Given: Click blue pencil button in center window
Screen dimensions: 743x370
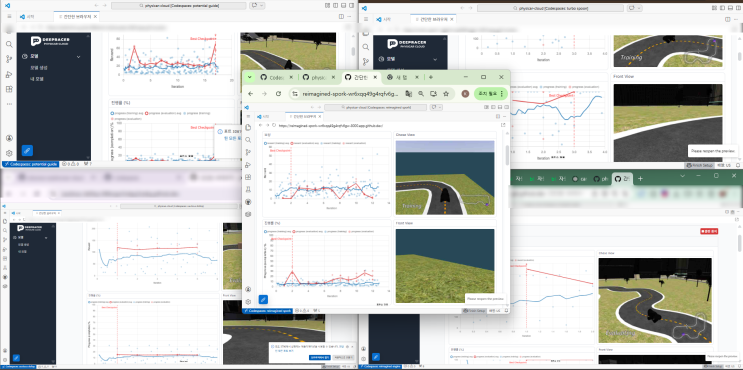Looking at the screenshot, I should [263, 299].
